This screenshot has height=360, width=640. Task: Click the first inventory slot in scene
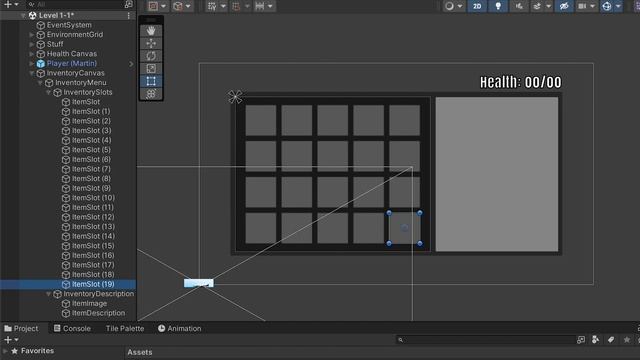(x=261, y=120)
